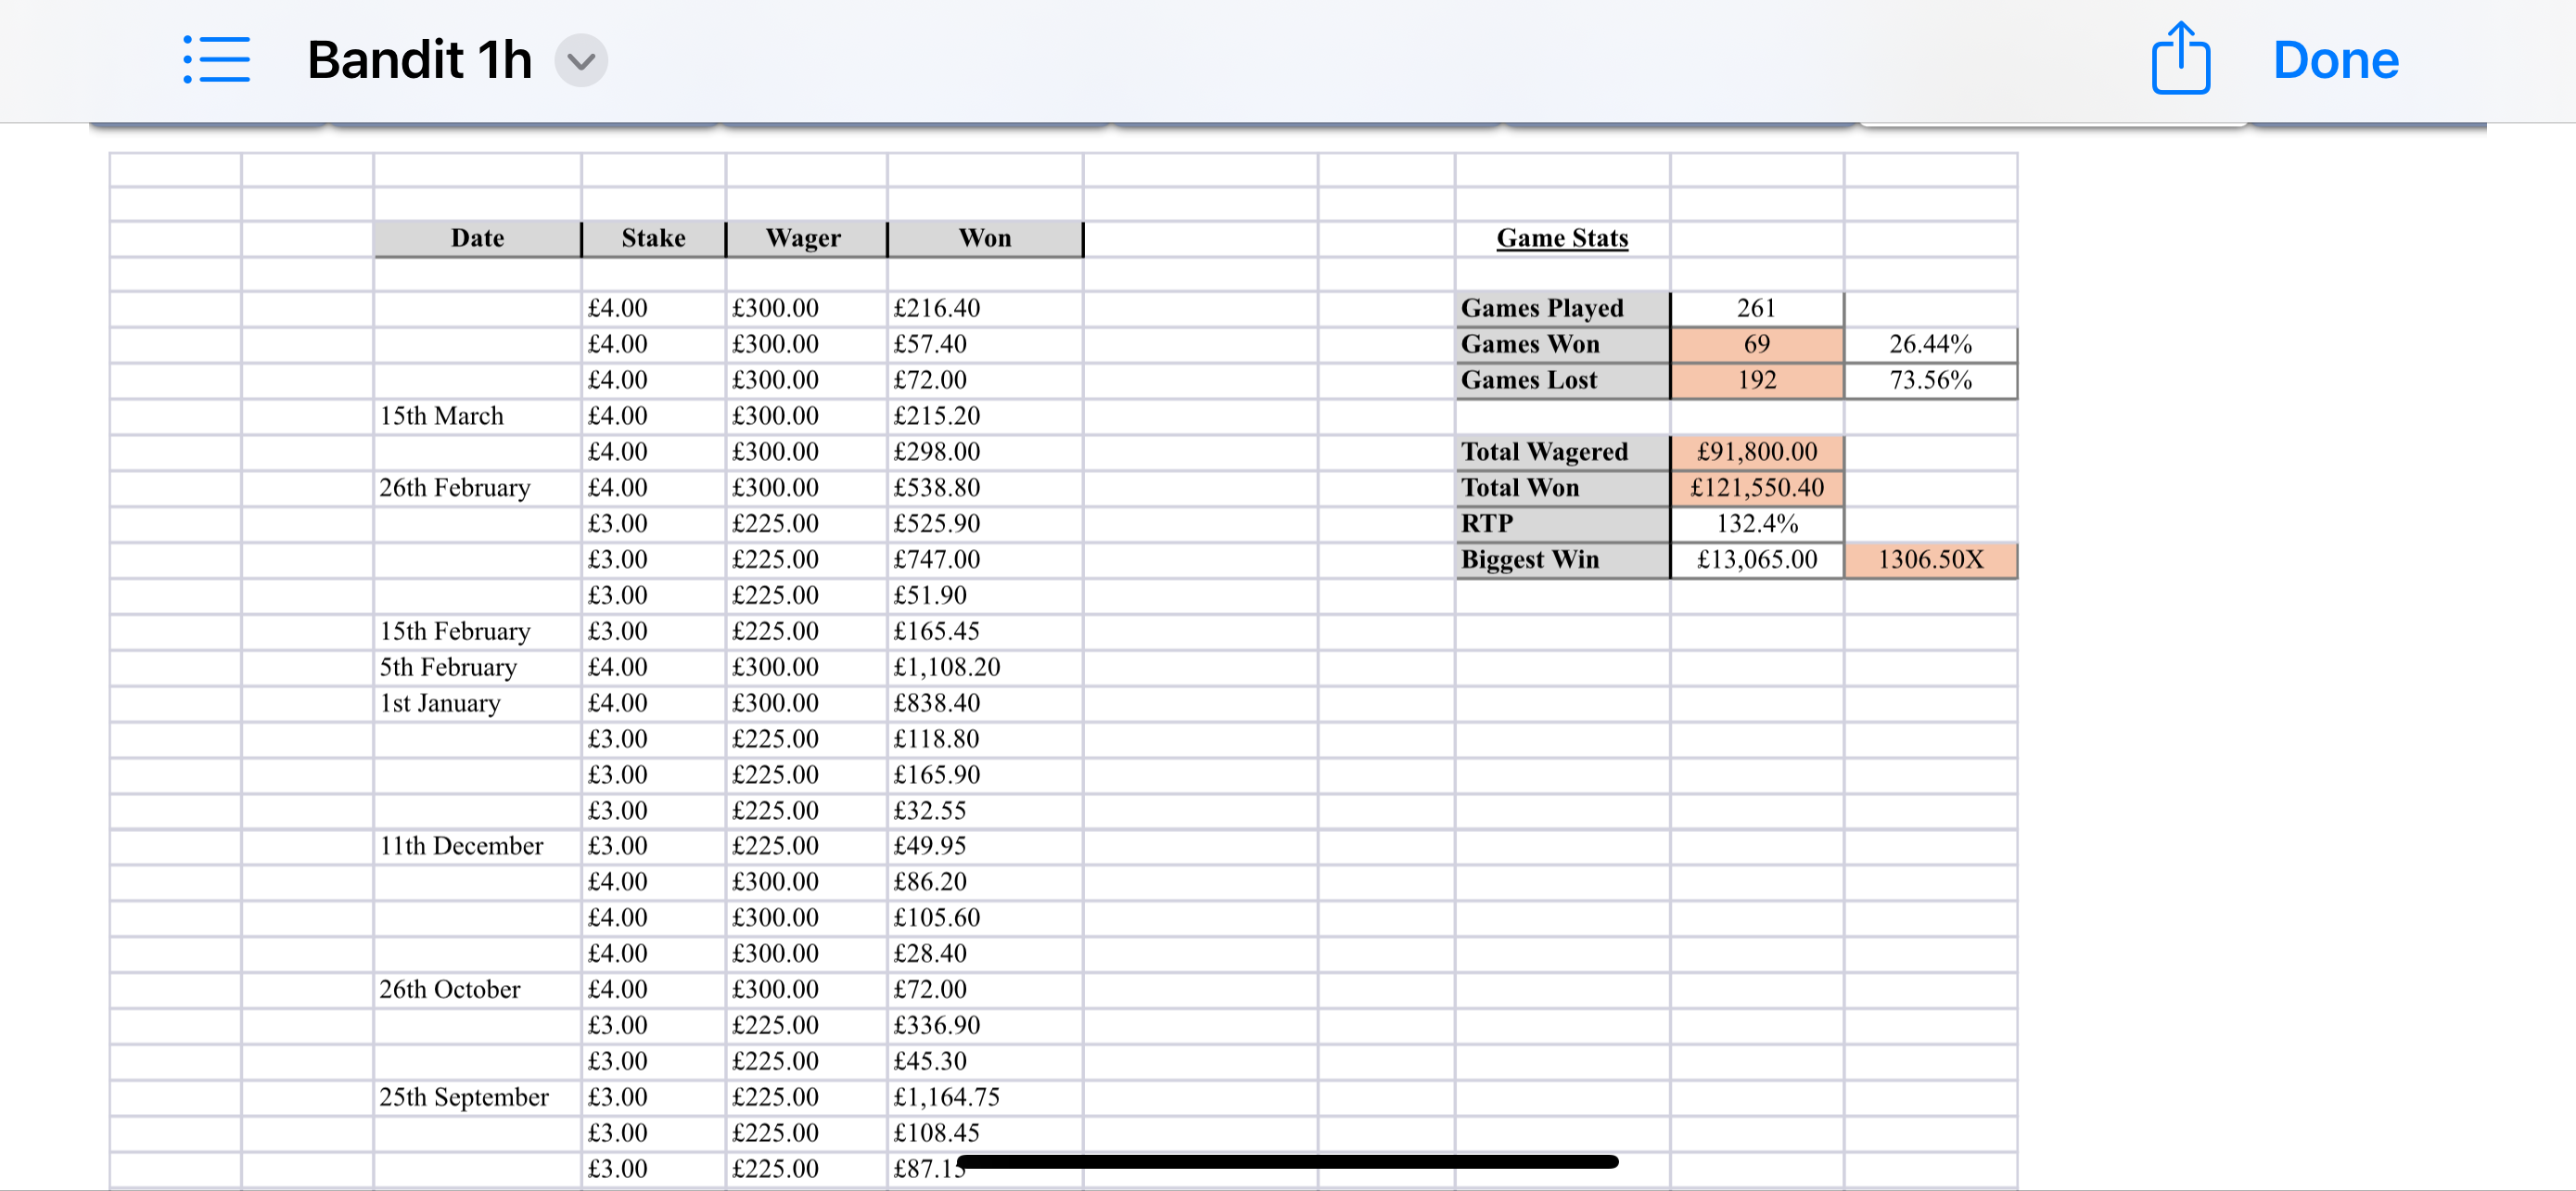Screen dimensions: 2576x1191
Task: Select the Total Won £121,550.40 cell
Action: coord(1757,488)
